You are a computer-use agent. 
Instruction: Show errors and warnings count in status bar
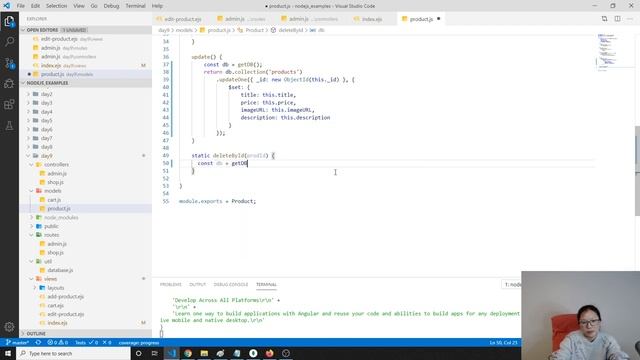coord(58,342)
